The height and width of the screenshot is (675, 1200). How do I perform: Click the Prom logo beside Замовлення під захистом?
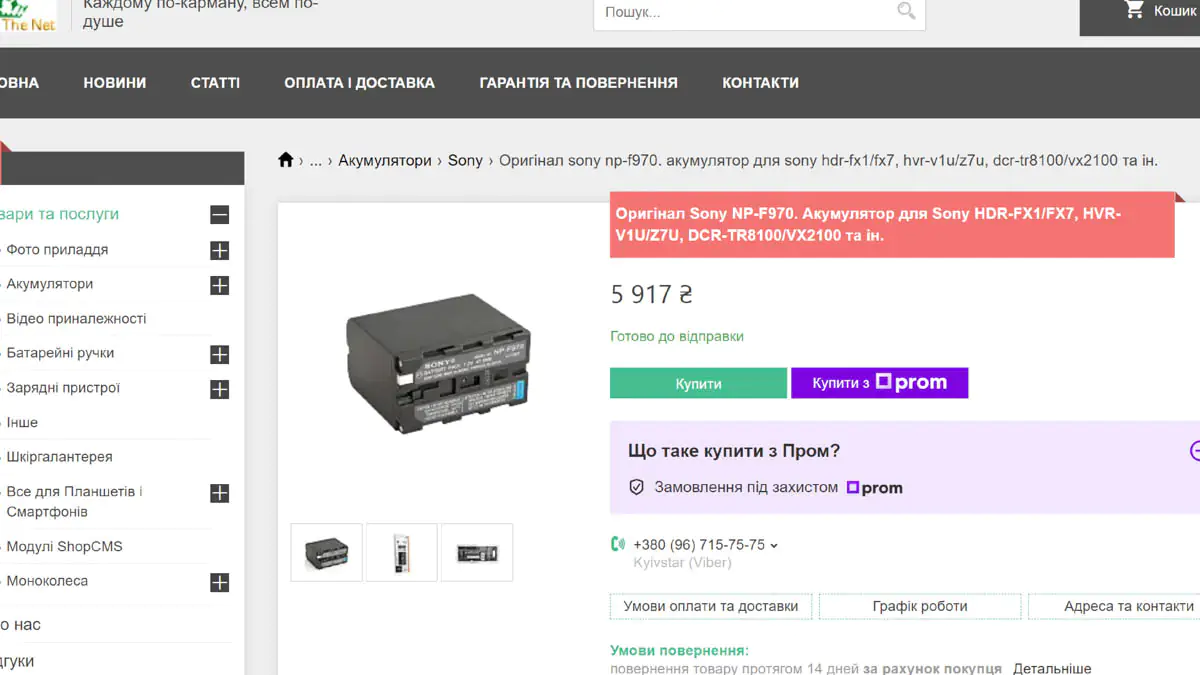875,488
